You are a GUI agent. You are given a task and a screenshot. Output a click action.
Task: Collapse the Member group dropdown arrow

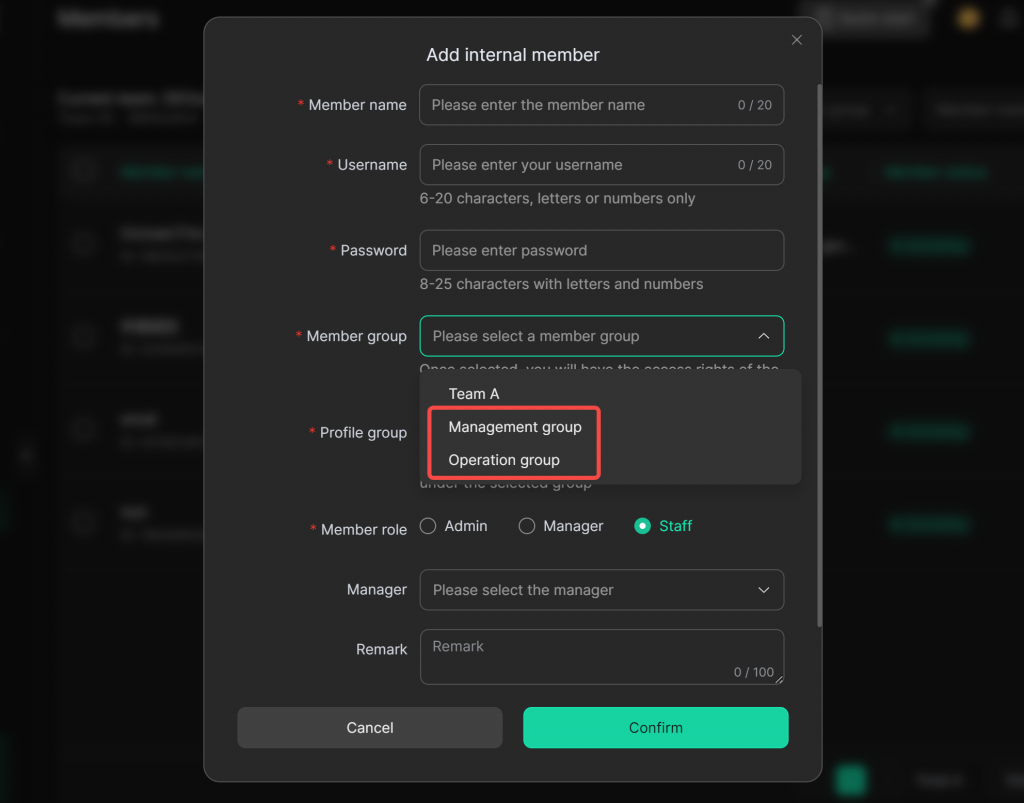[x=764, y=336]
